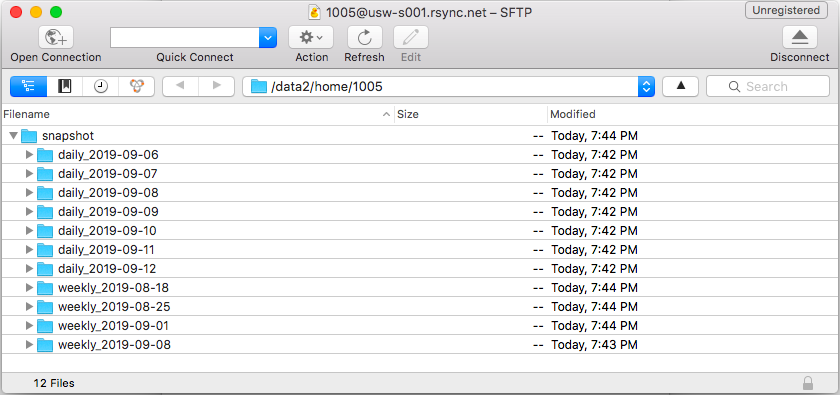Click the Unregistered button
The width and height of the screenshot is (840, 395).
coord(786,10)
